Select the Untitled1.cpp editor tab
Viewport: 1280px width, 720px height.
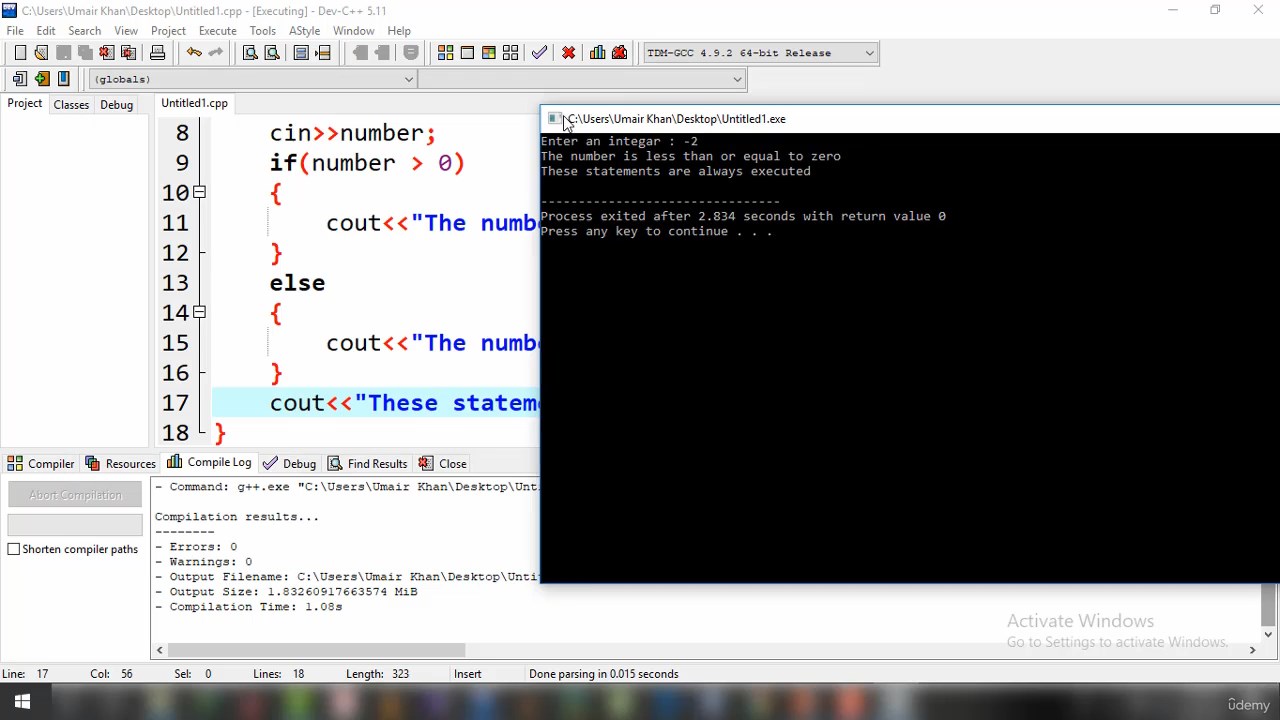click(x=194, y=103)
